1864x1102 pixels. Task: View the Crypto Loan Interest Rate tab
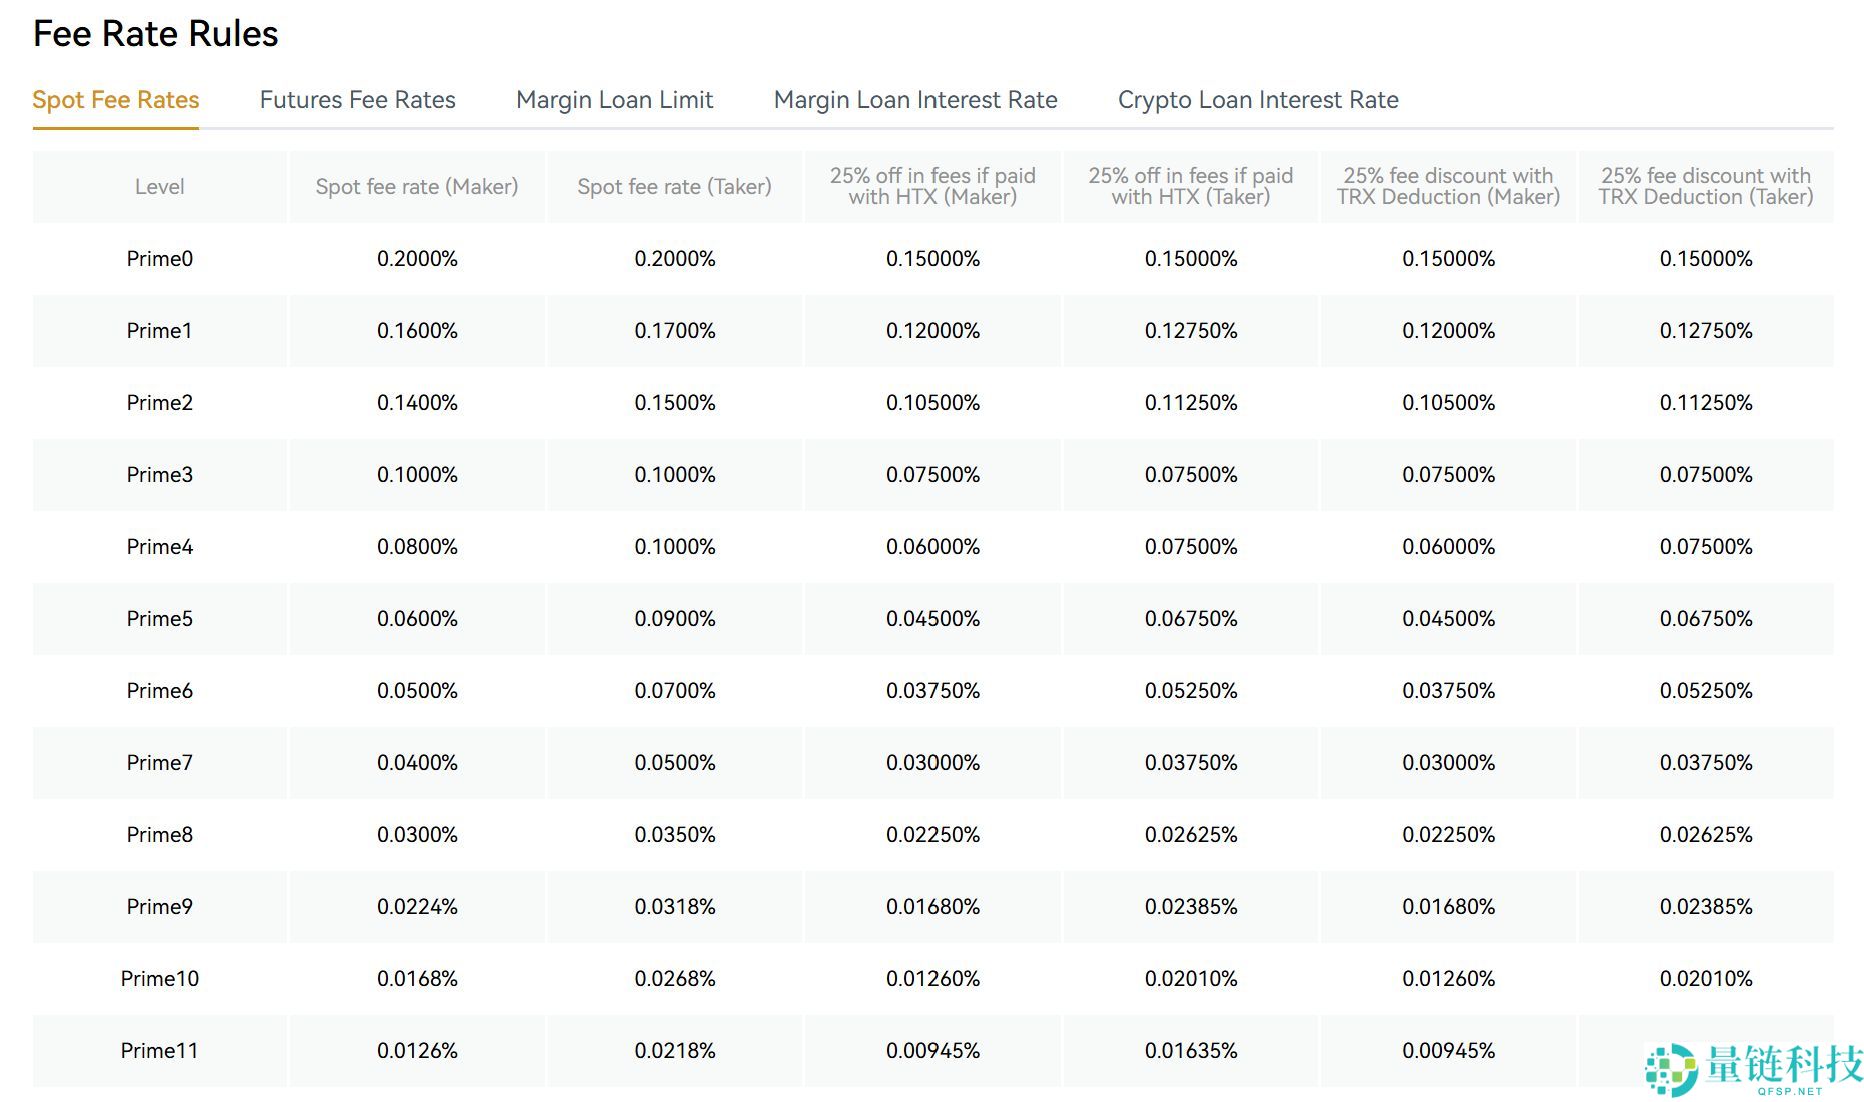click(1258, 100)
